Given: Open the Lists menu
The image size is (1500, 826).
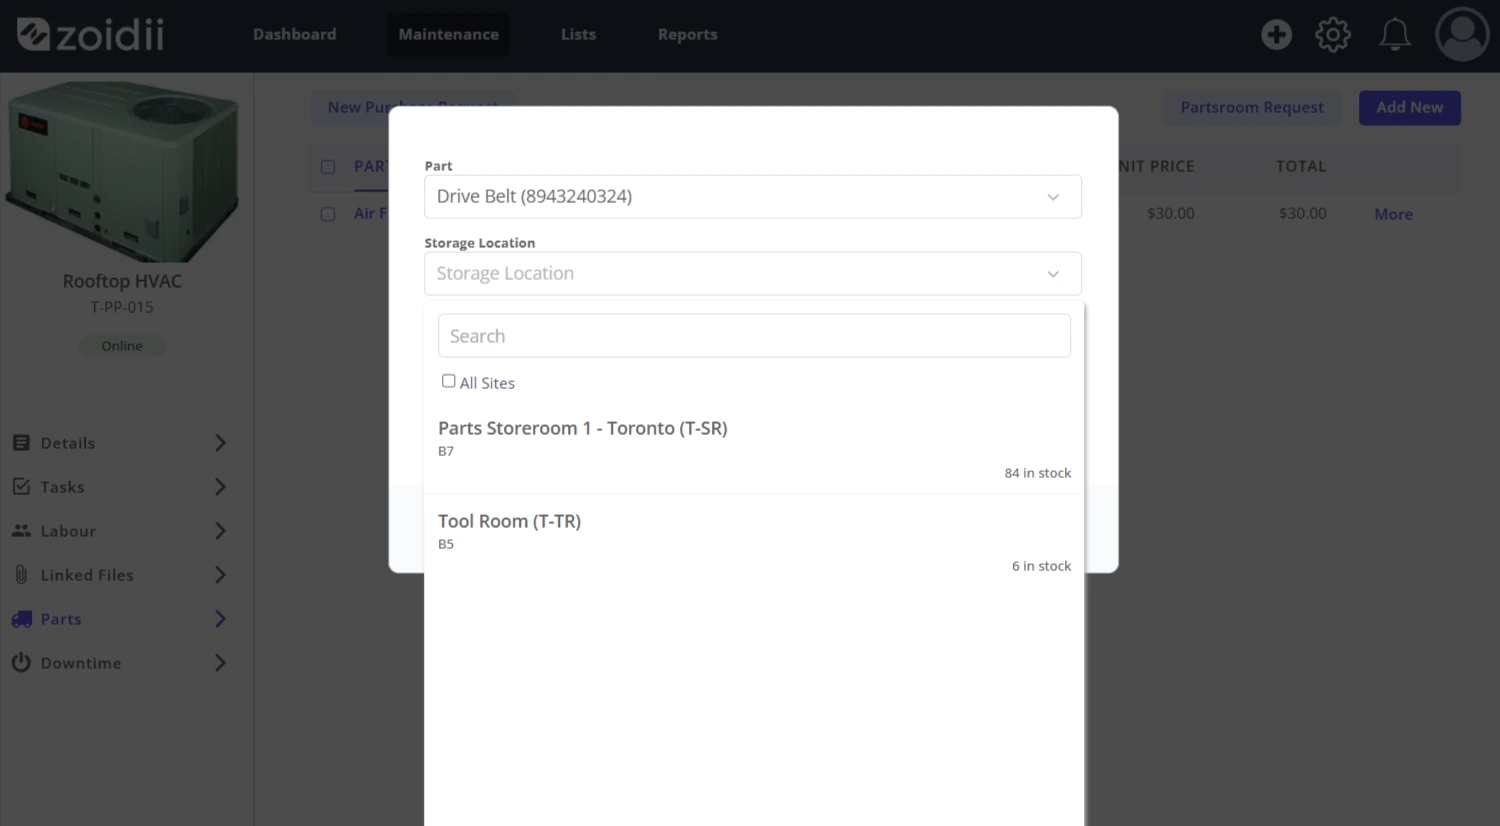Looking at the screenshot, I should 578,34.
